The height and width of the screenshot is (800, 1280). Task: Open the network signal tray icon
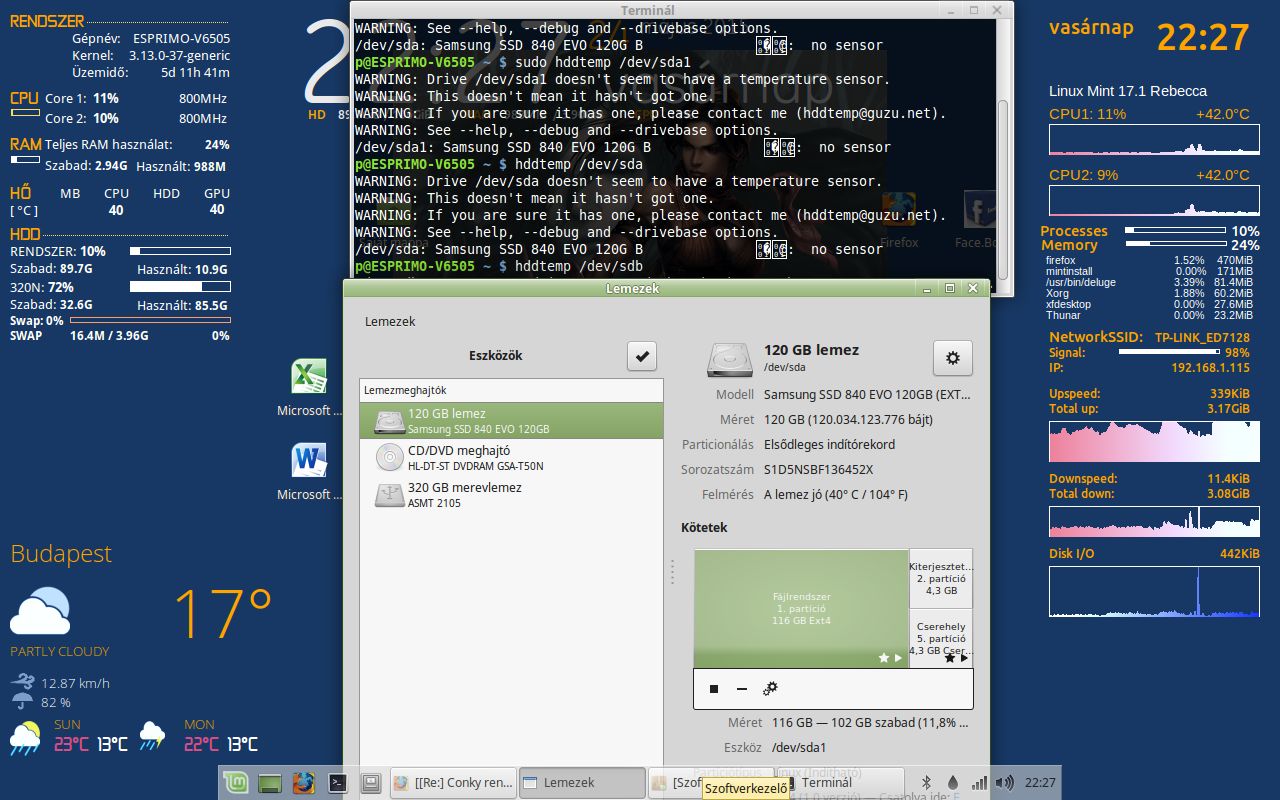click(x=980, y=783)
